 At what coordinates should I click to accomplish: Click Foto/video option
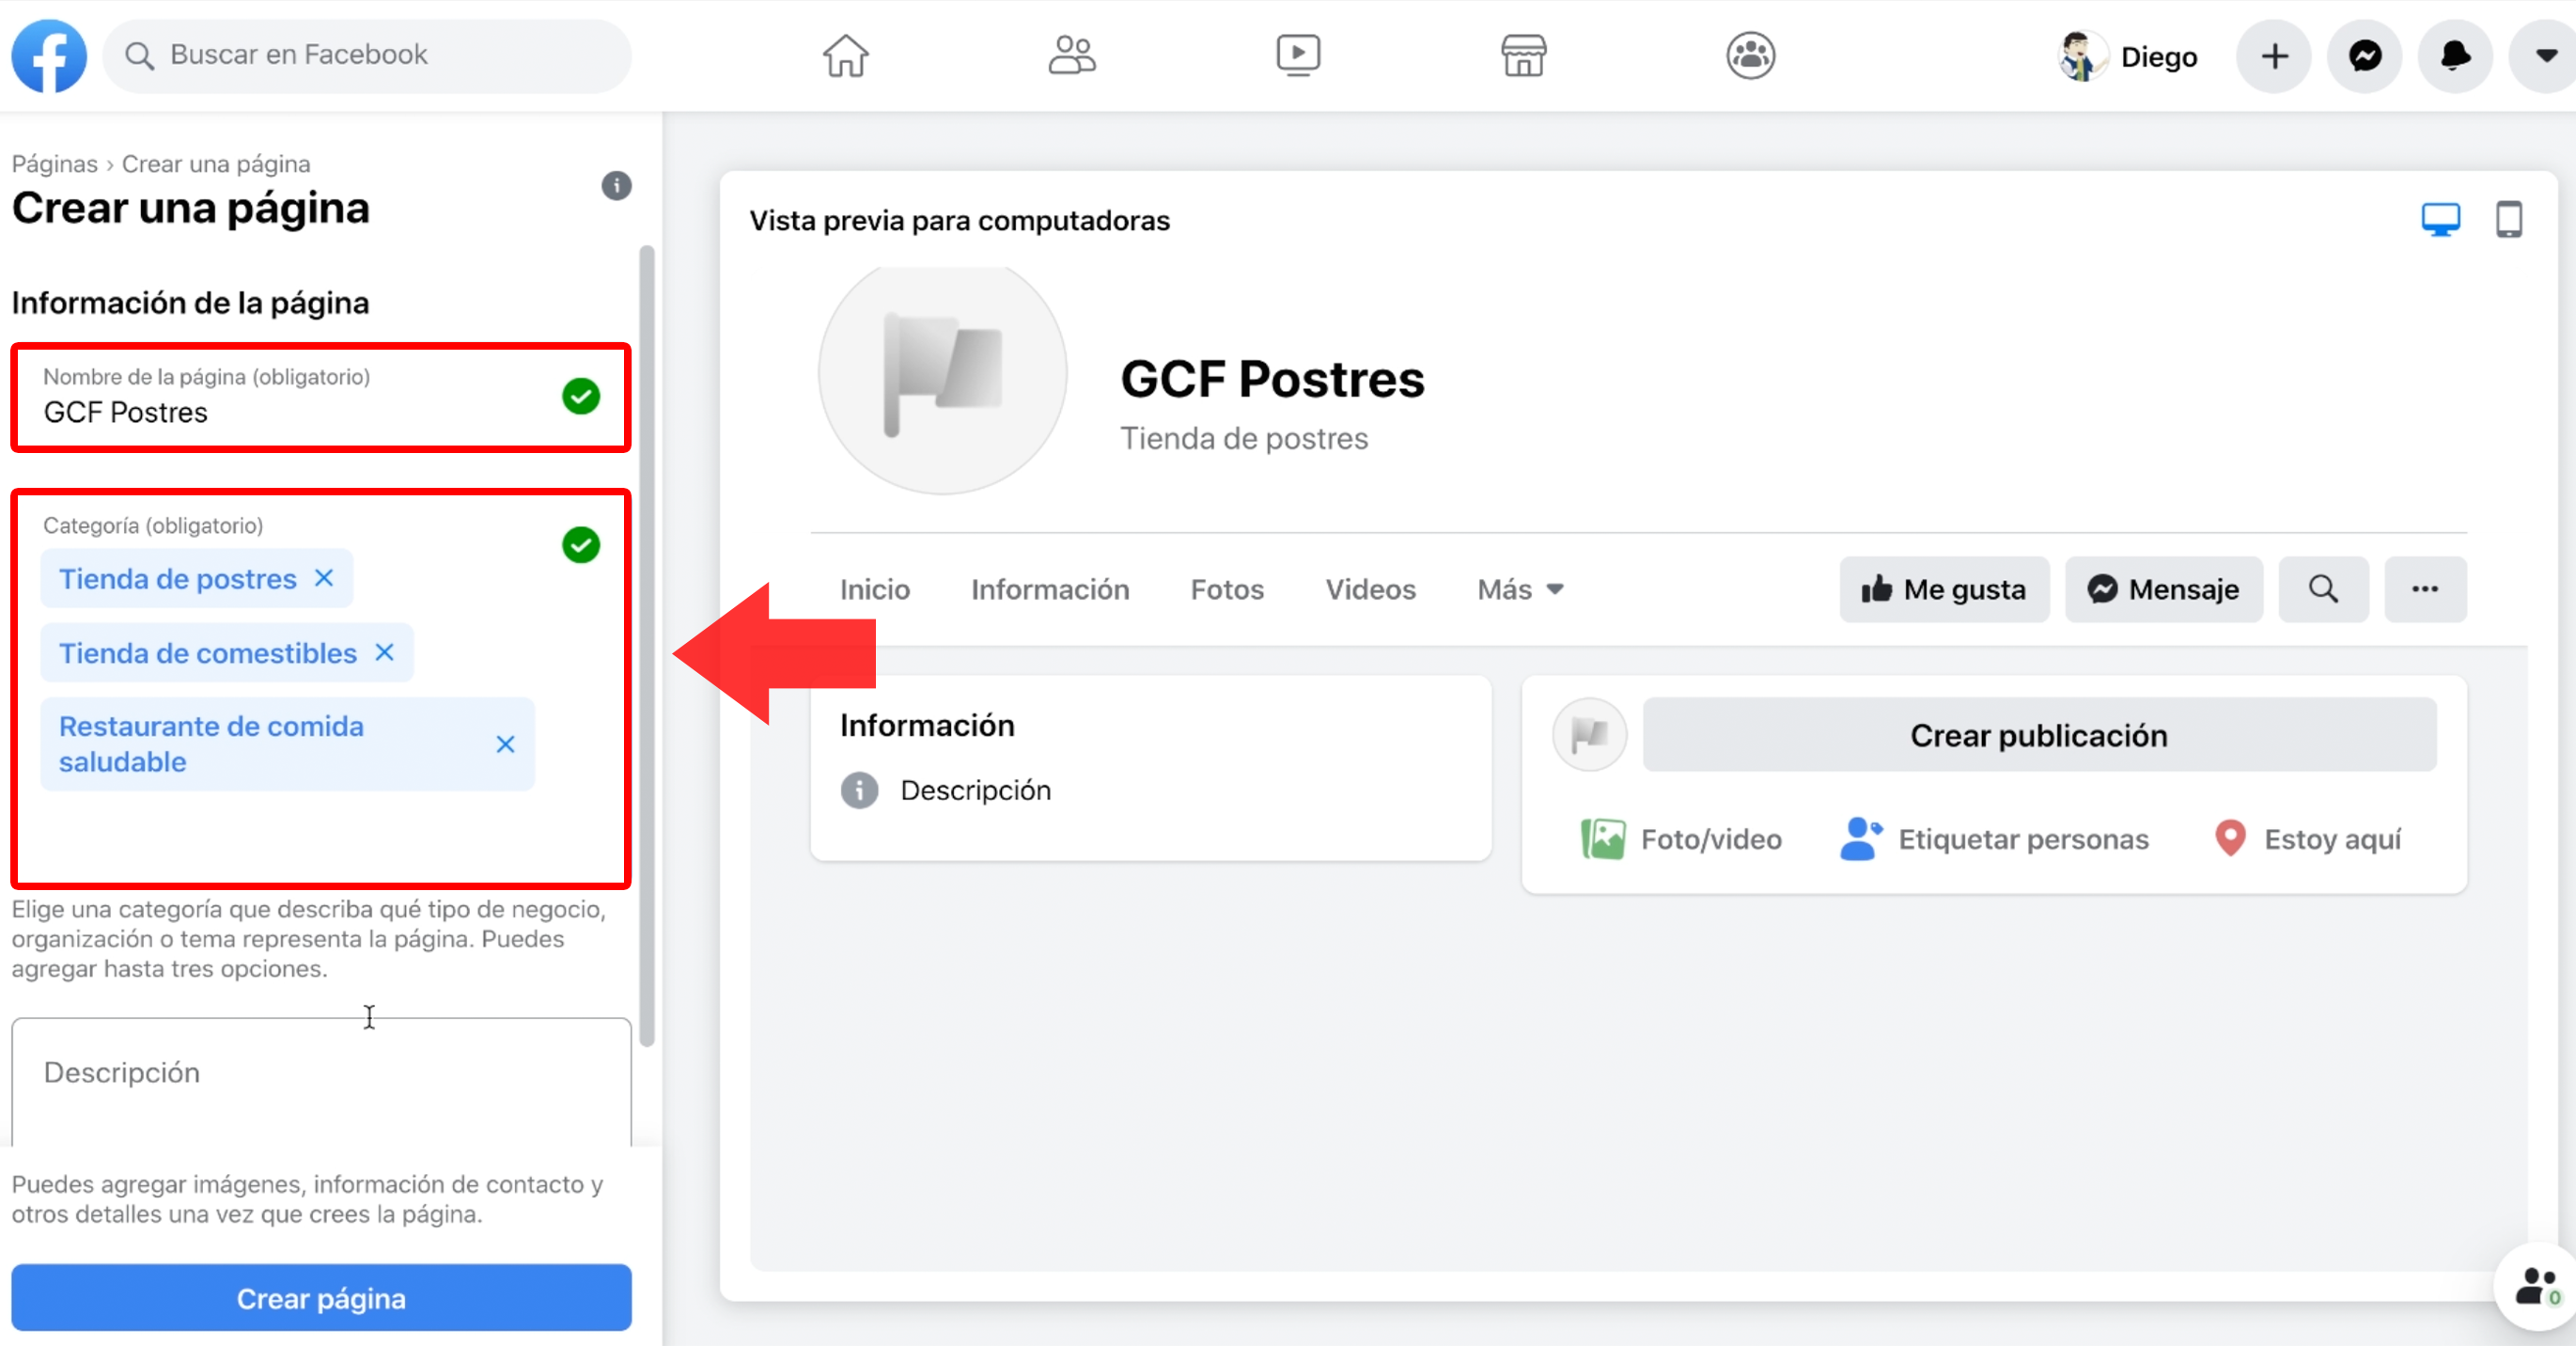tap(1682, 838)
